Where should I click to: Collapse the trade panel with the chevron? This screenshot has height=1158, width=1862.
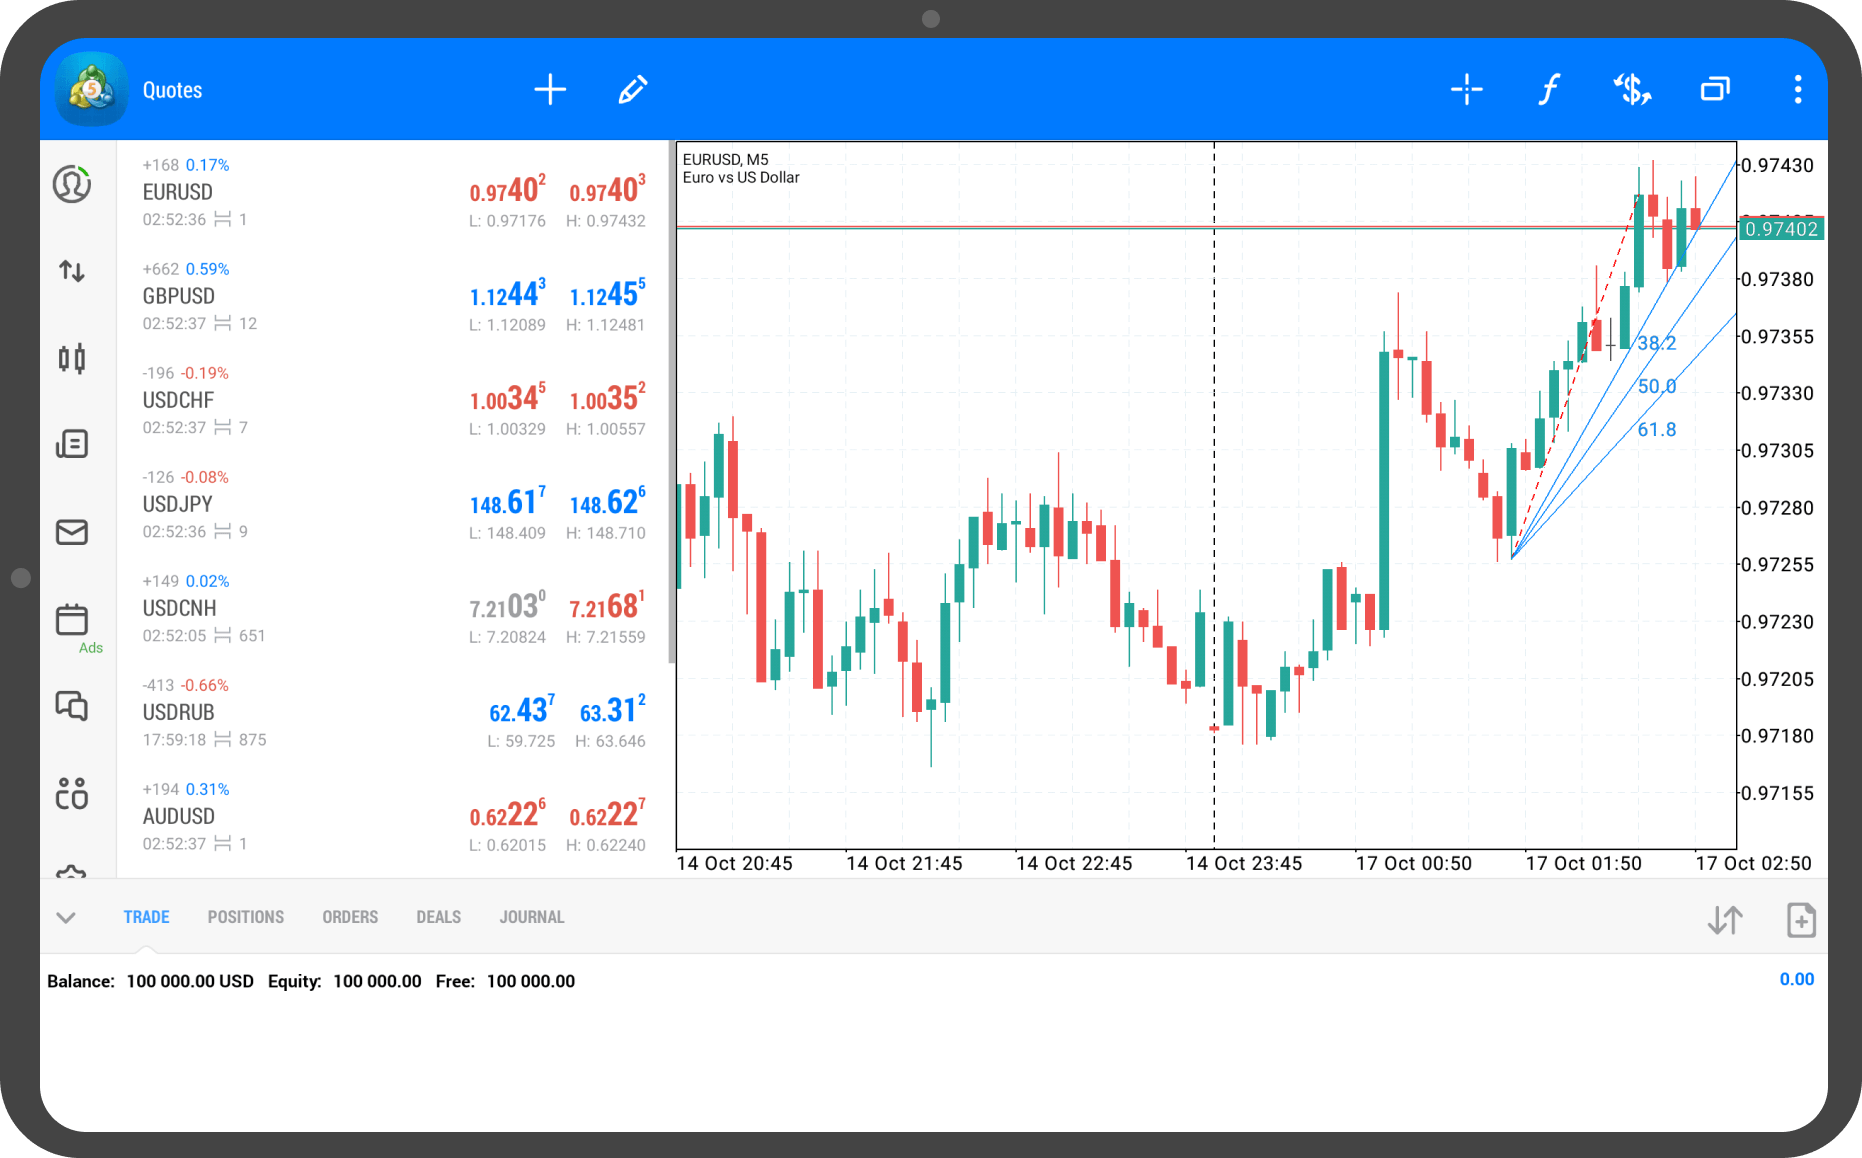coord(67,916)
